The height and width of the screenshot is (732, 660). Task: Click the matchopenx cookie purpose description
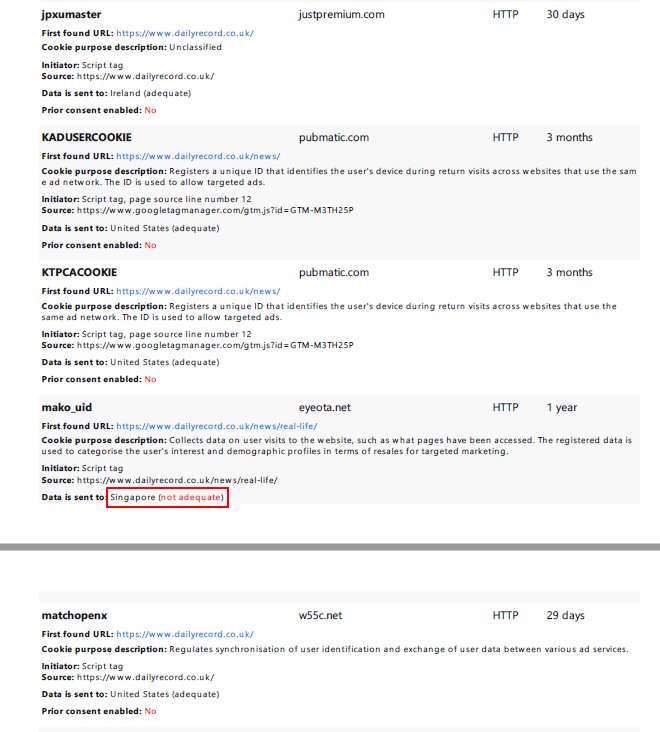point(399,649)
